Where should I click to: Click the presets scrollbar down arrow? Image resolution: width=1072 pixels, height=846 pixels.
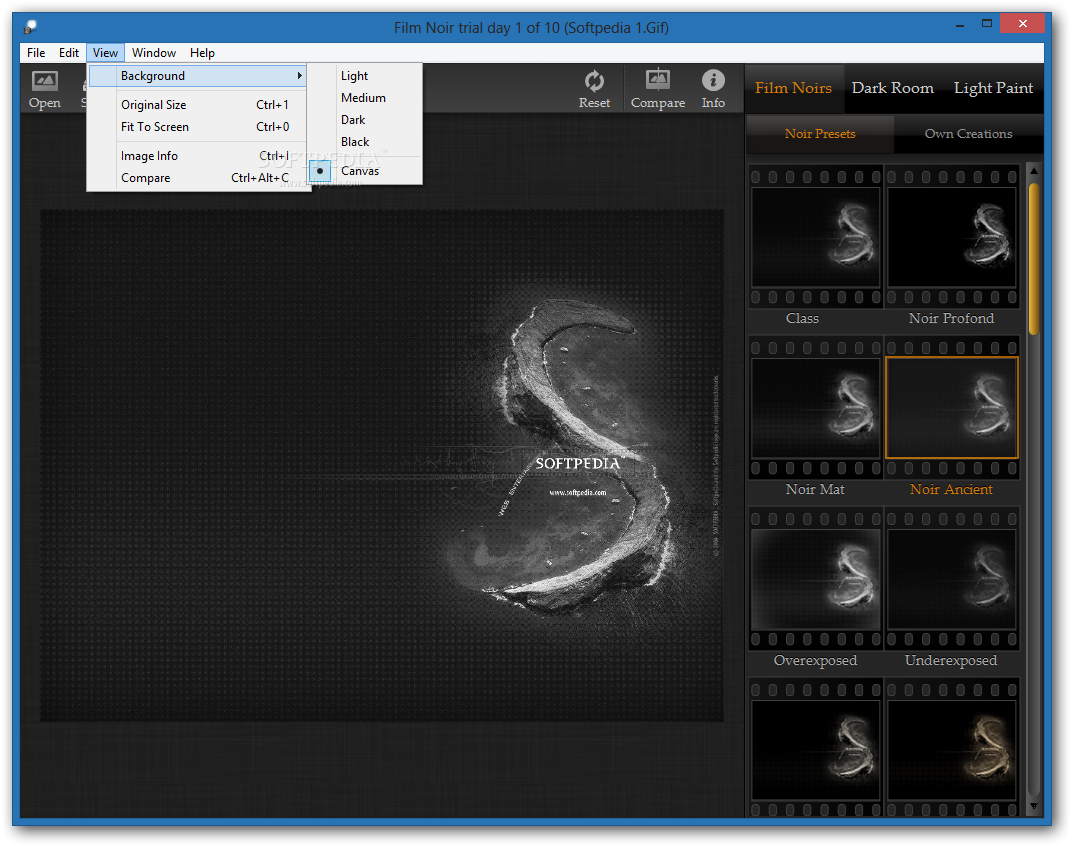tap(1034, 807)
